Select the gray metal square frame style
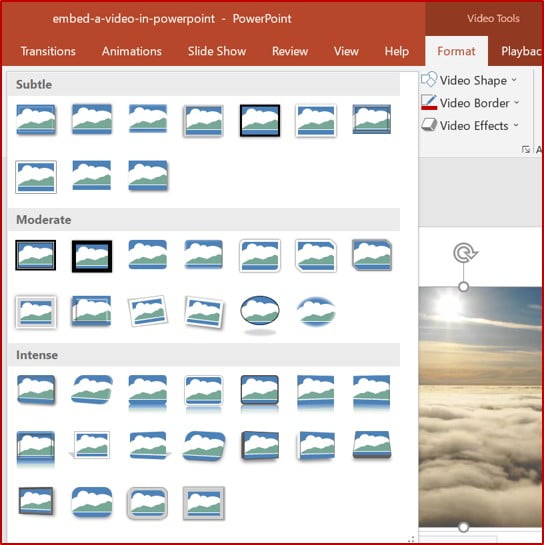The image size is (544, 545). (x=204, y=503)
